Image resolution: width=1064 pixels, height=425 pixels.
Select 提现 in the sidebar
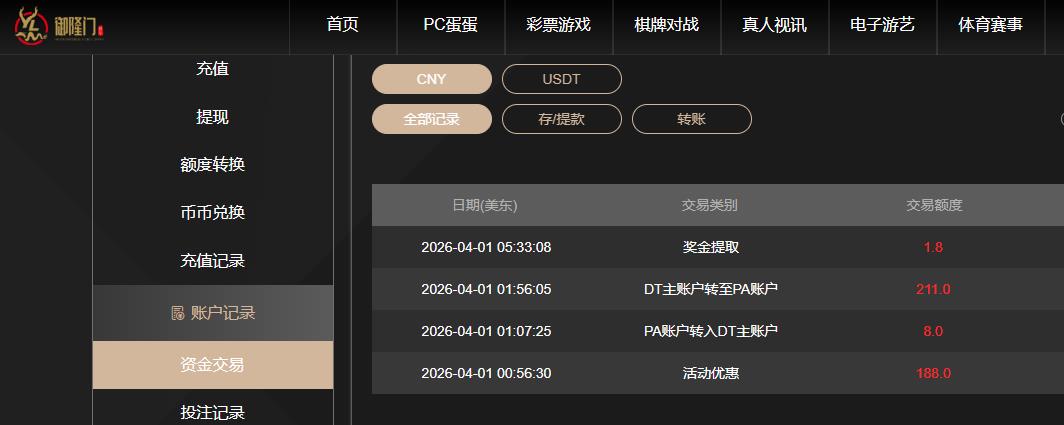(x=212, y=117)
